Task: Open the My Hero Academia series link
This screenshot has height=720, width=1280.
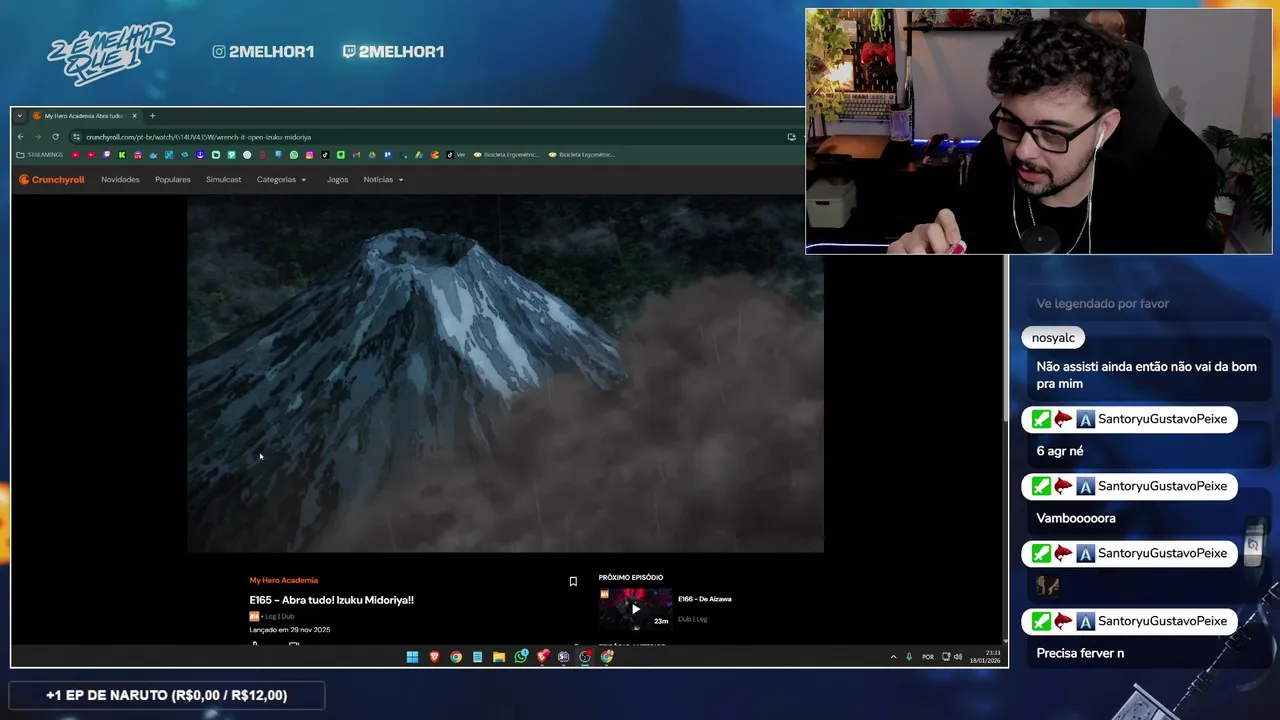Action: coord(283,580)
